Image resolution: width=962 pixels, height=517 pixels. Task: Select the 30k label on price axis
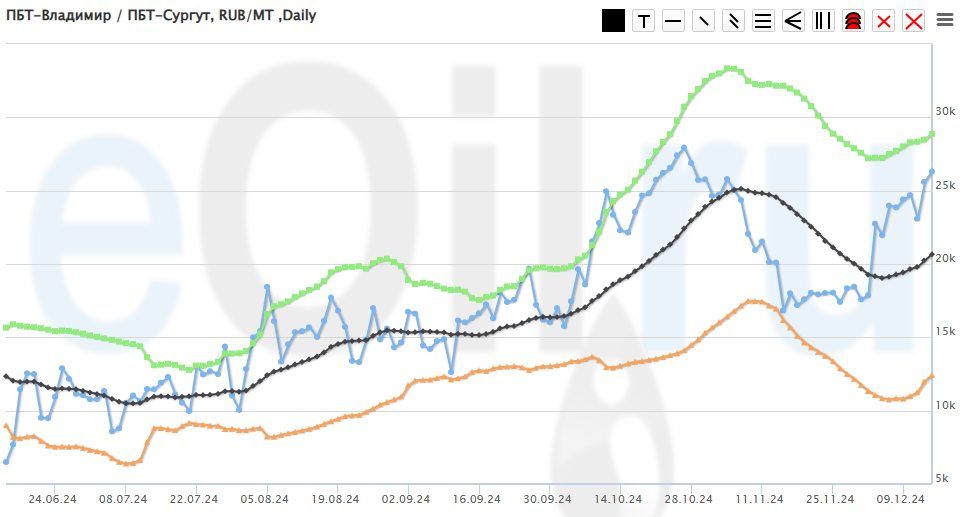[946, 111]
